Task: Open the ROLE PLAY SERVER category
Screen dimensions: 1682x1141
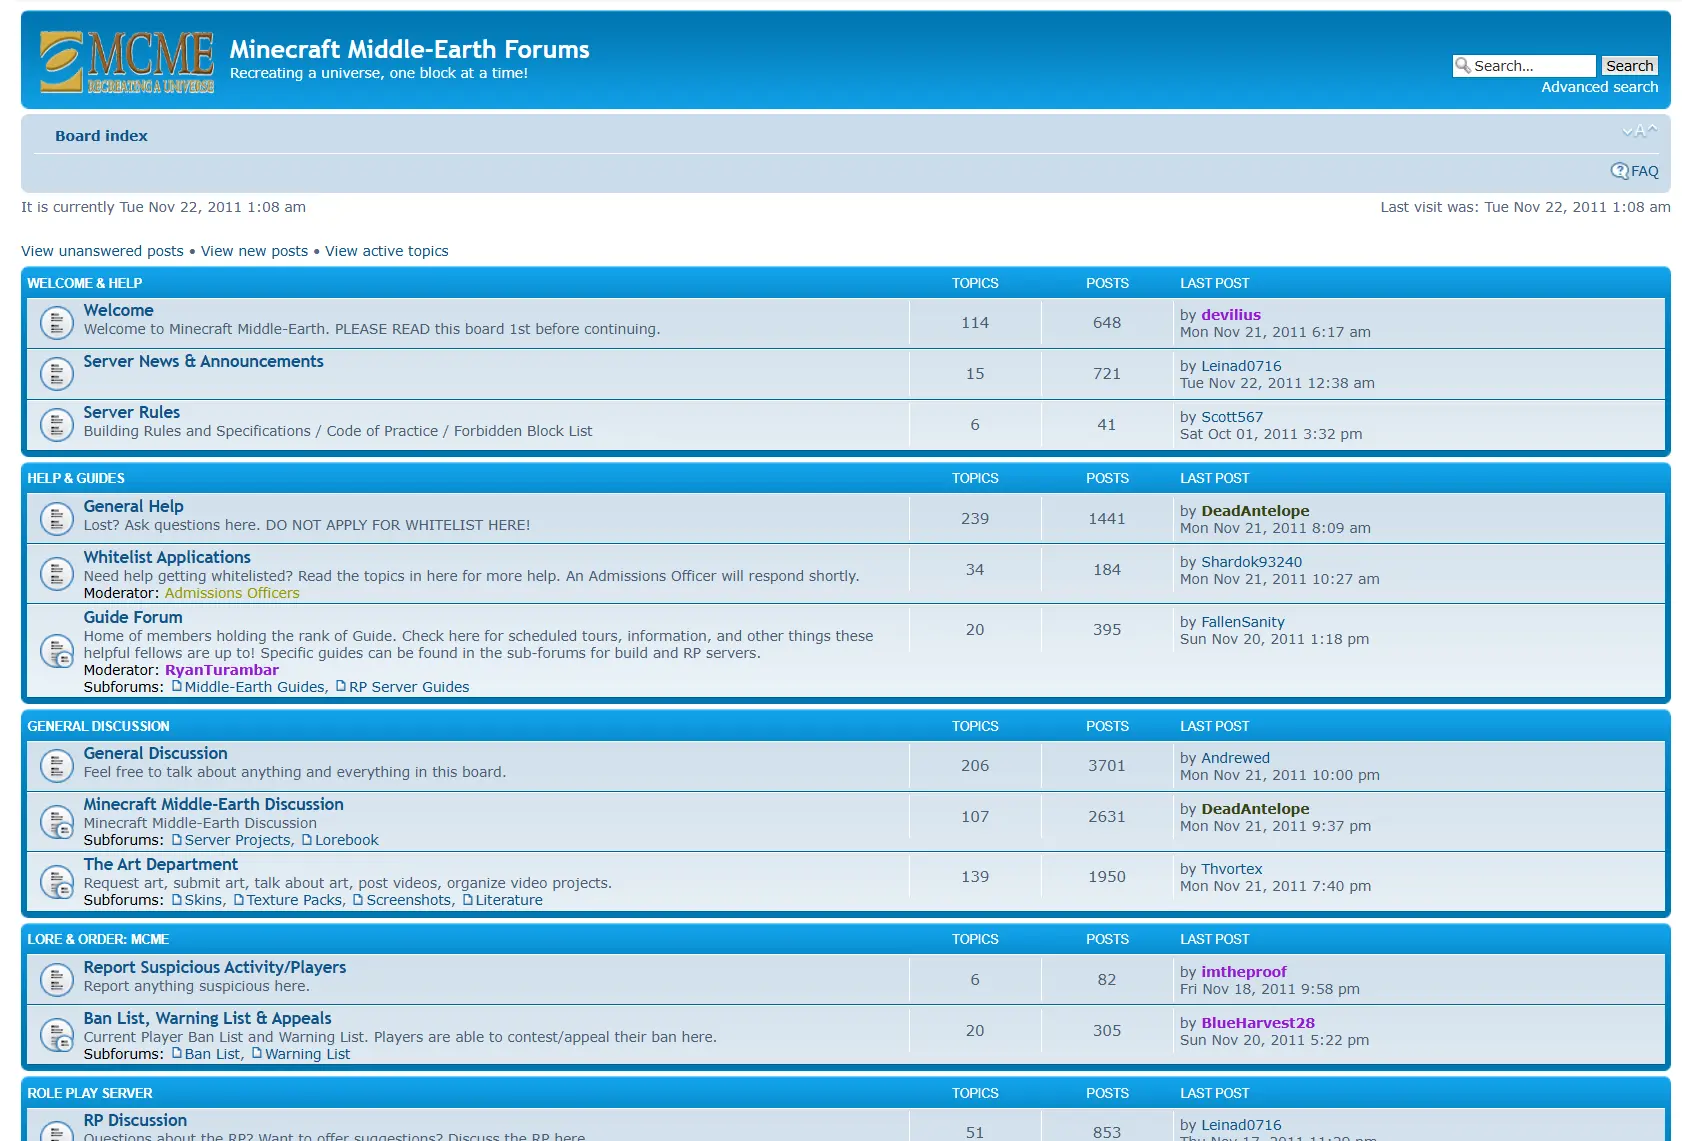Action: [90, 1093]
